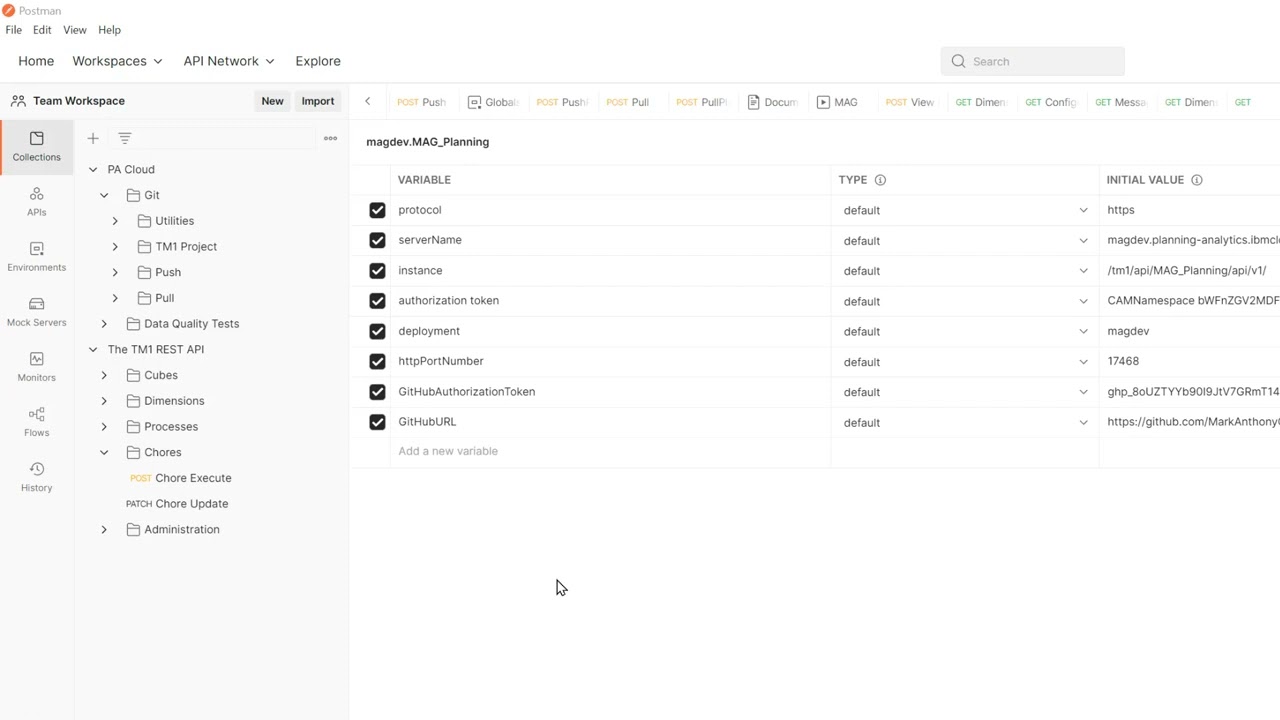This screenshot has height=720, width=1280.
Task: Open the Edit menu
Action: coord(42,30)
